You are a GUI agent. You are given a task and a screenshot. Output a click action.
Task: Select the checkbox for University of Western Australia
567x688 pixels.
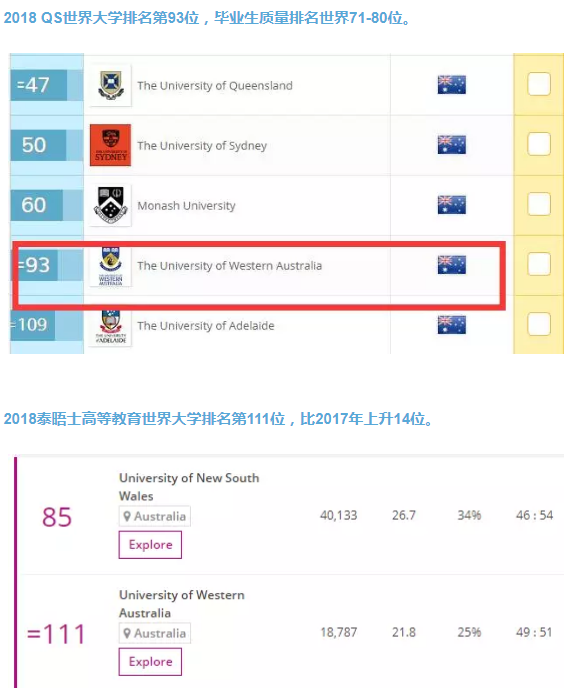coord(539,264)
